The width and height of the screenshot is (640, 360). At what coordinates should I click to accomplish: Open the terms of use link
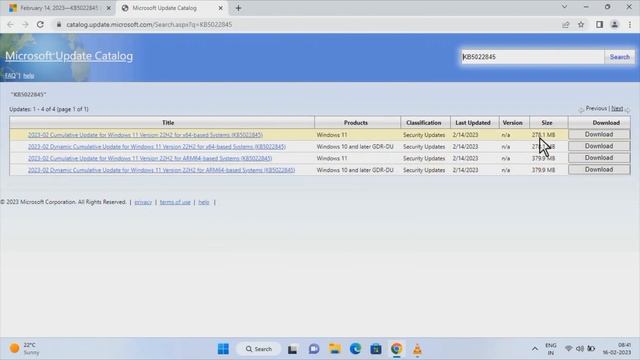click(175, 202)
